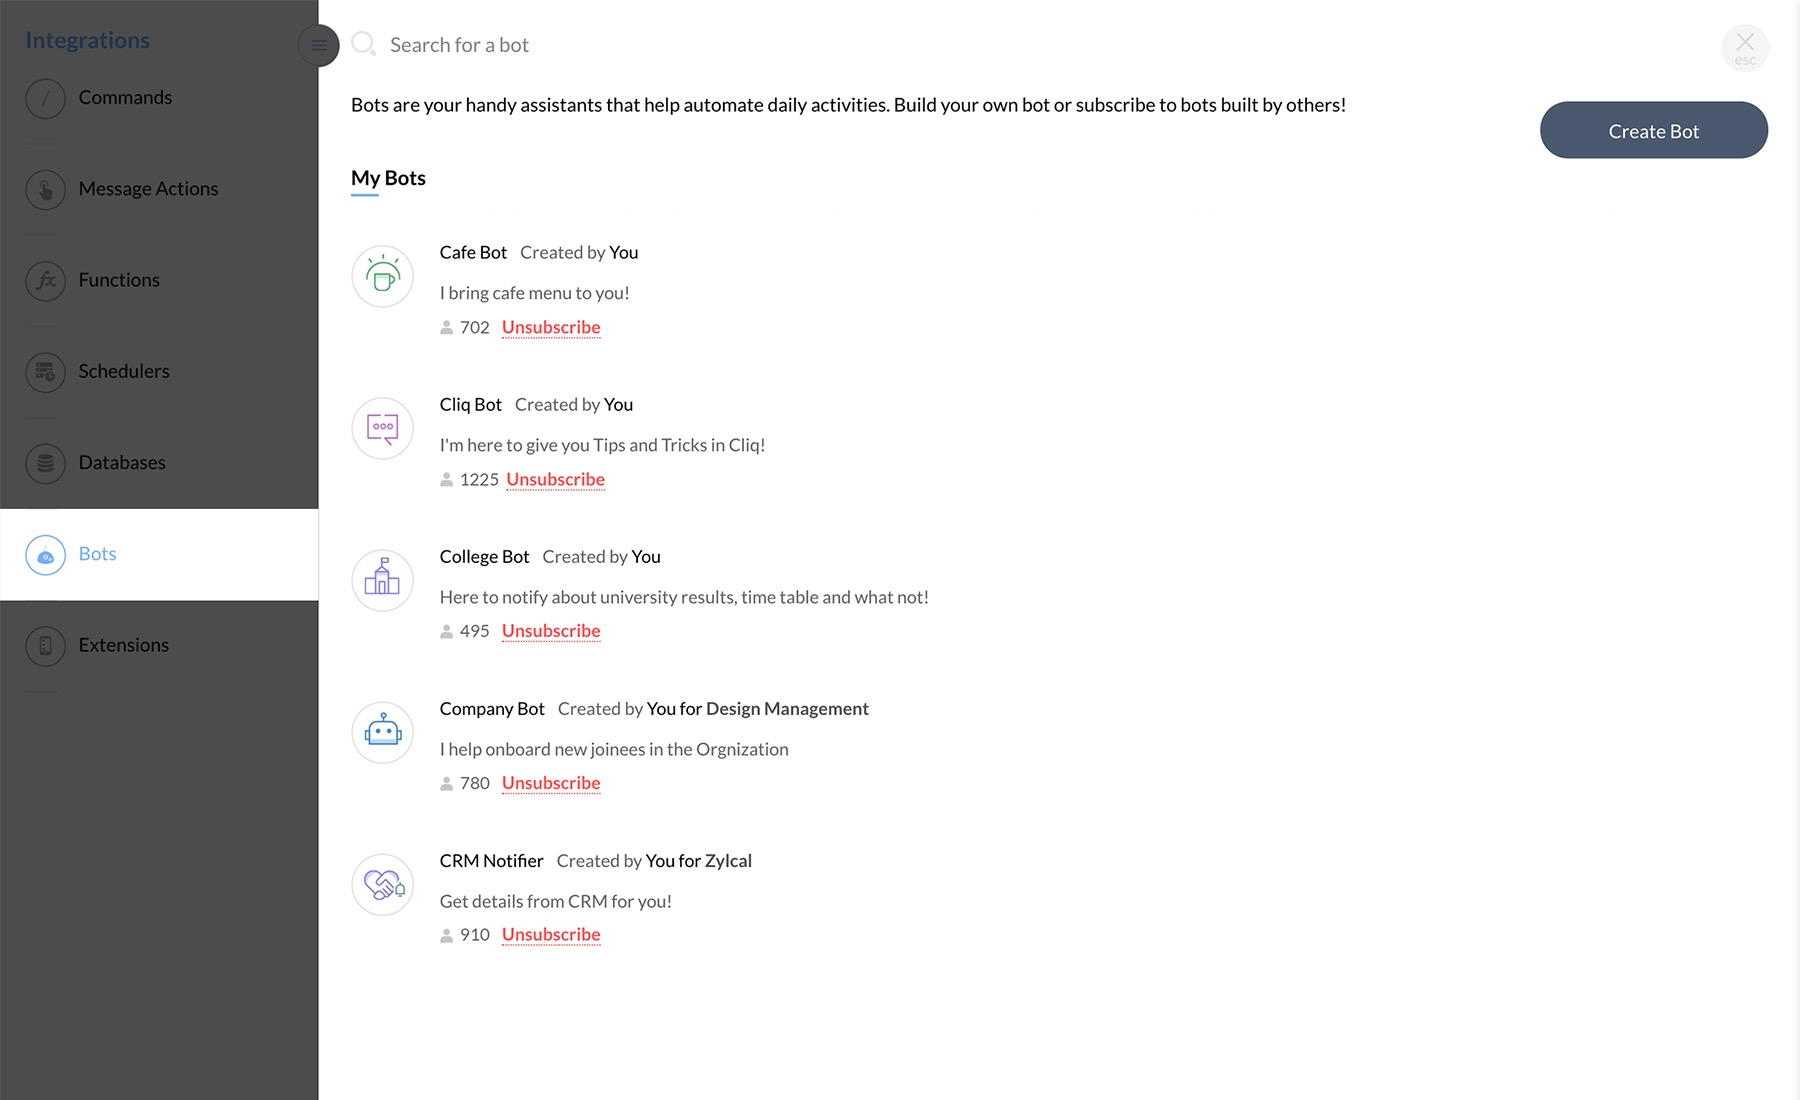Open the Message Actions section

tap(148, 189)
